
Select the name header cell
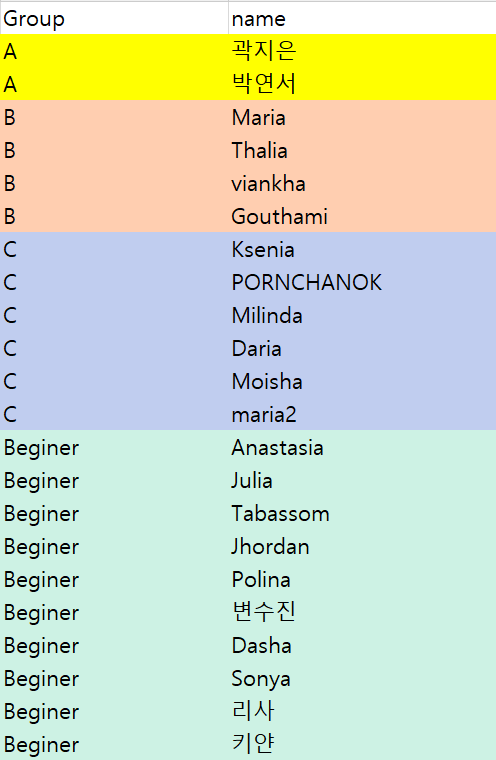tap(362, 18)
